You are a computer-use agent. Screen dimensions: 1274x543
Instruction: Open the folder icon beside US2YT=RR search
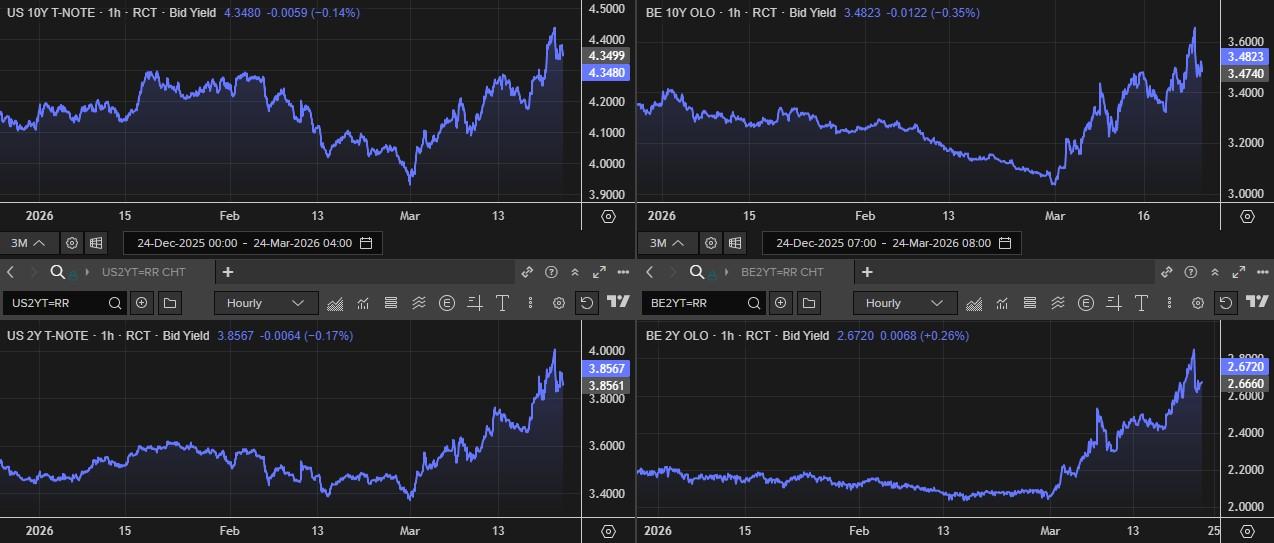click(170, 303)
